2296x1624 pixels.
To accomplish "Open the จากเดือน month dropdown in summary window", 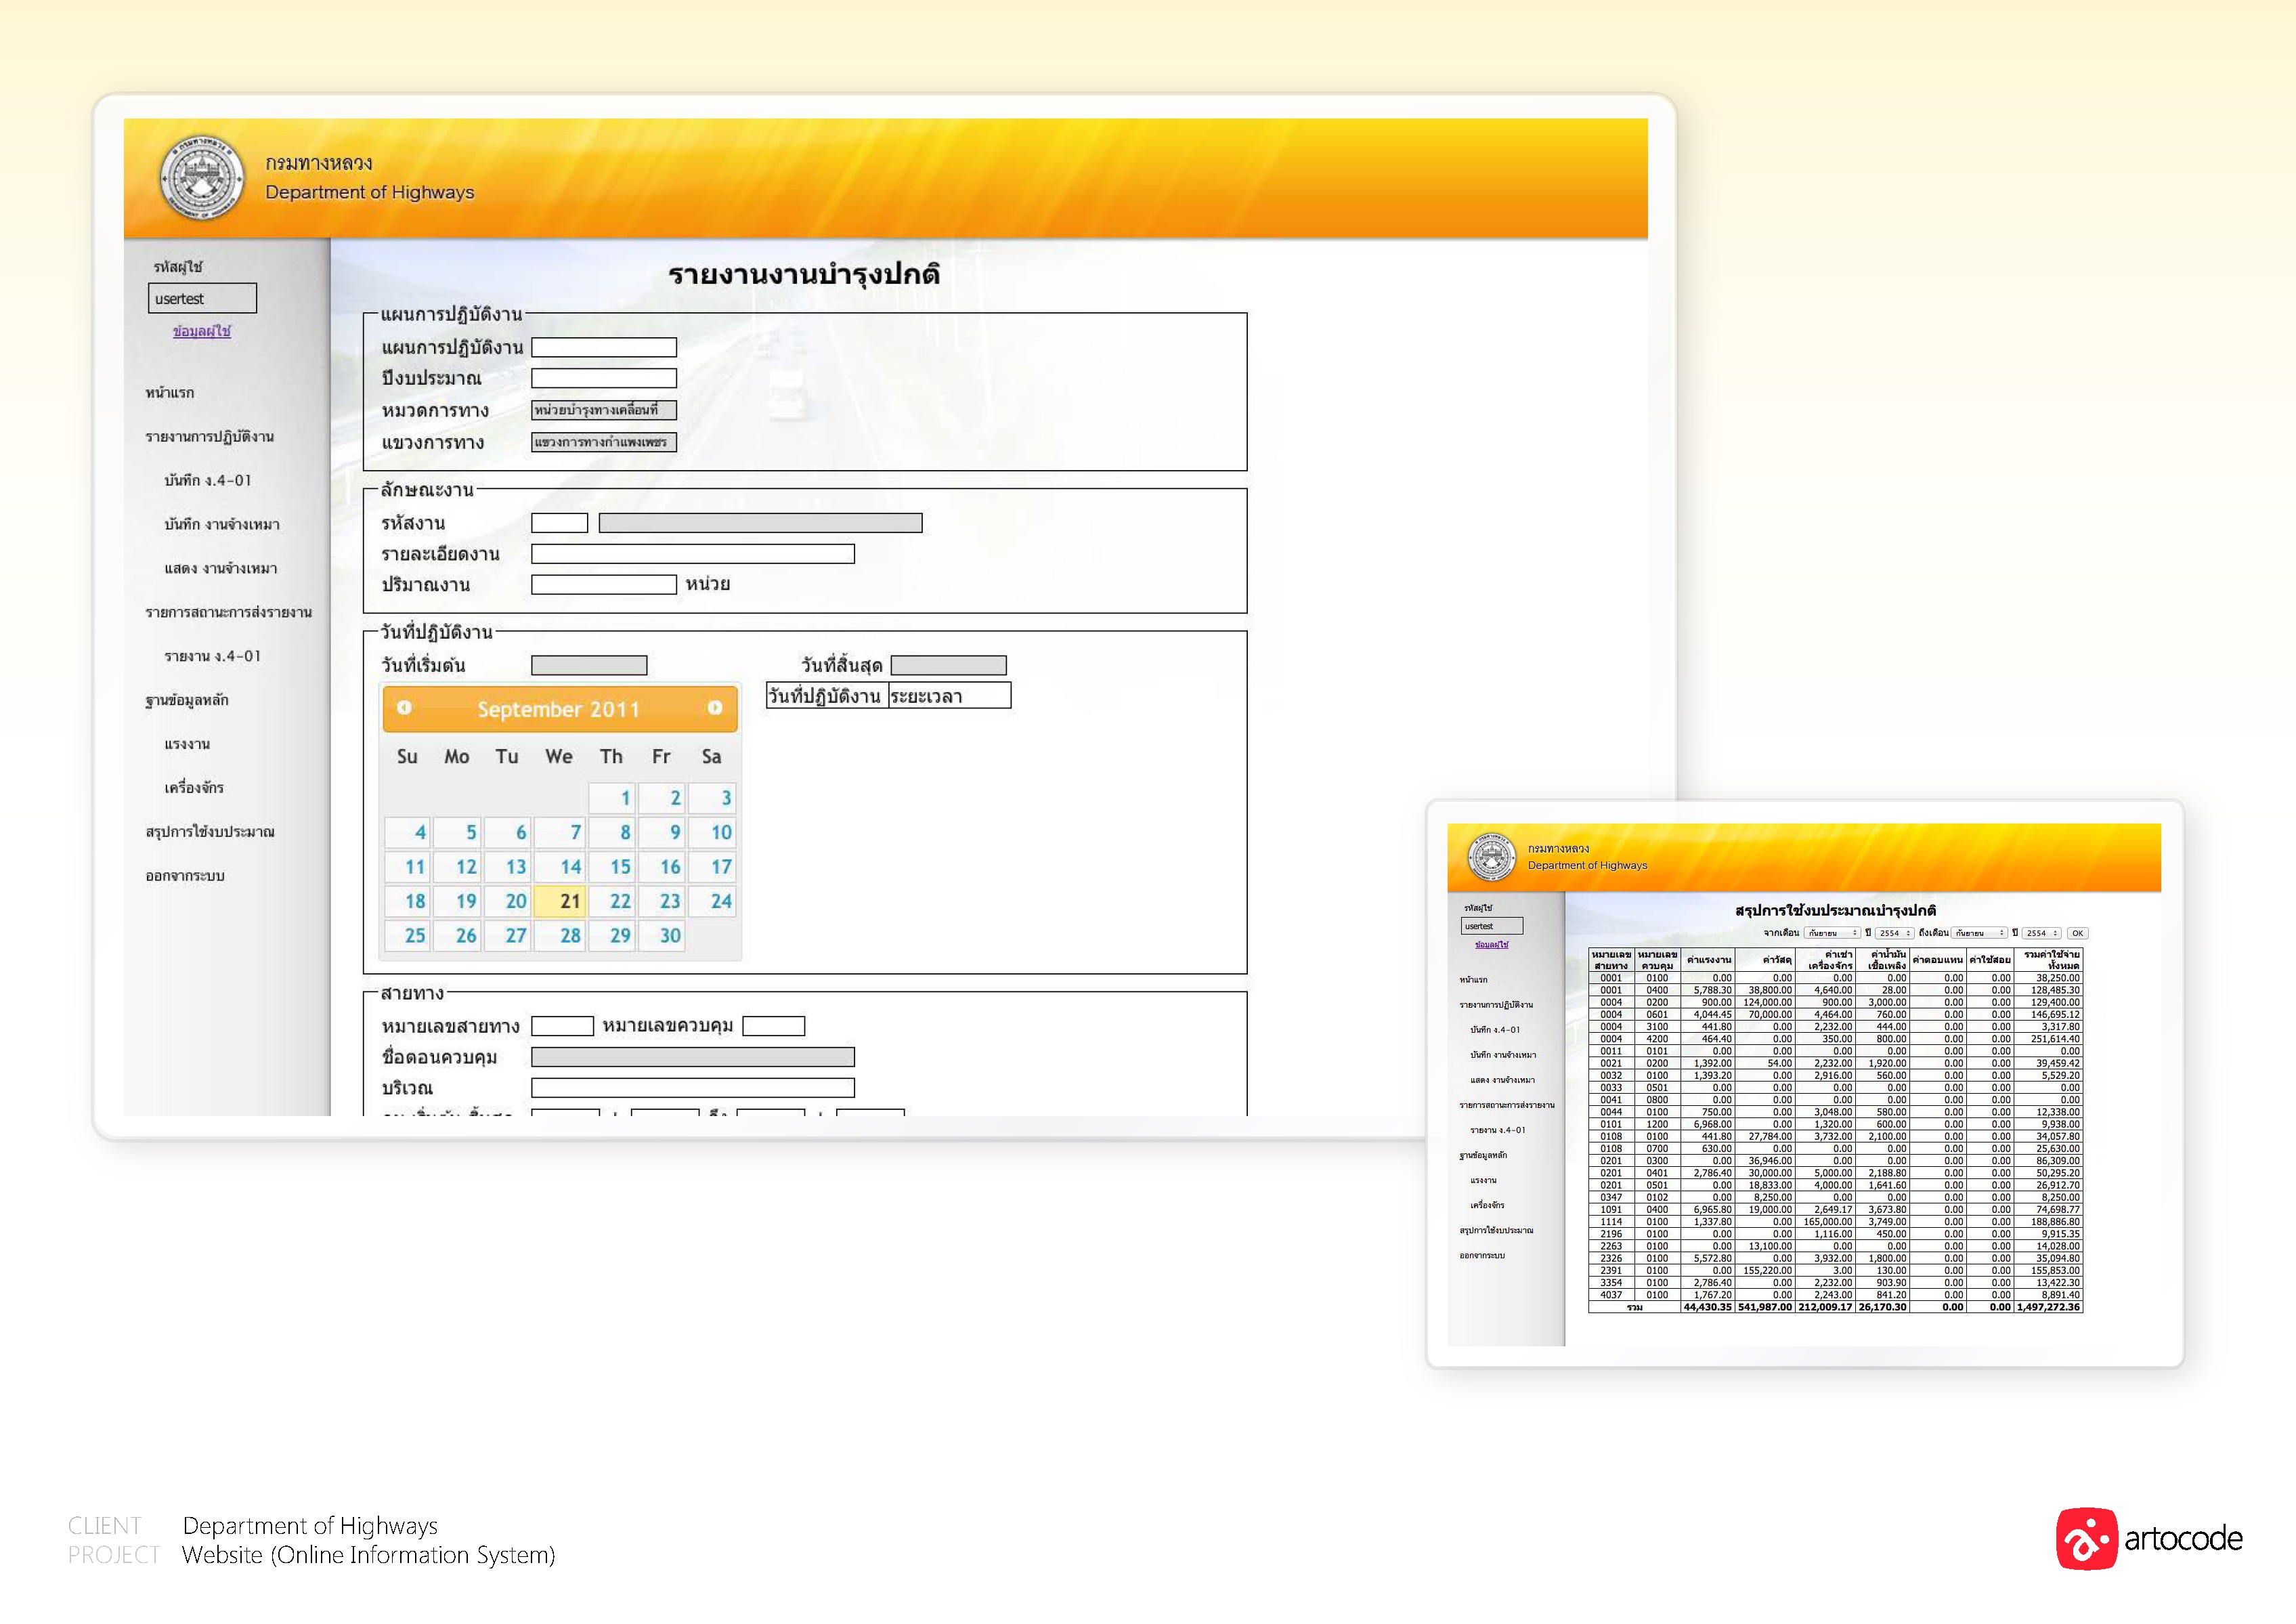I will click(x=1832, y=933).
